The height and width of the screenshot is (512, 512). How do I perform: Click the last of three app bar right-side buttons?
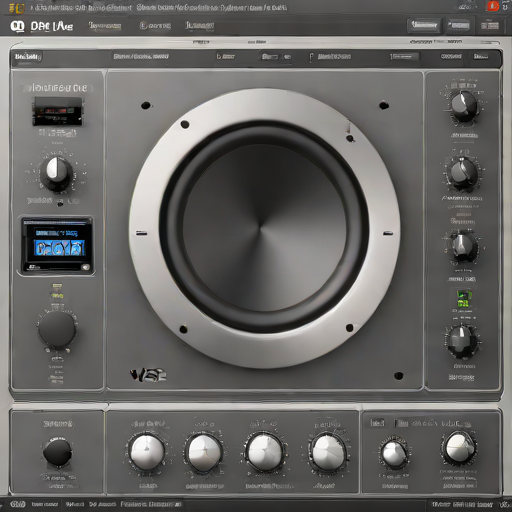pos(490,26)
